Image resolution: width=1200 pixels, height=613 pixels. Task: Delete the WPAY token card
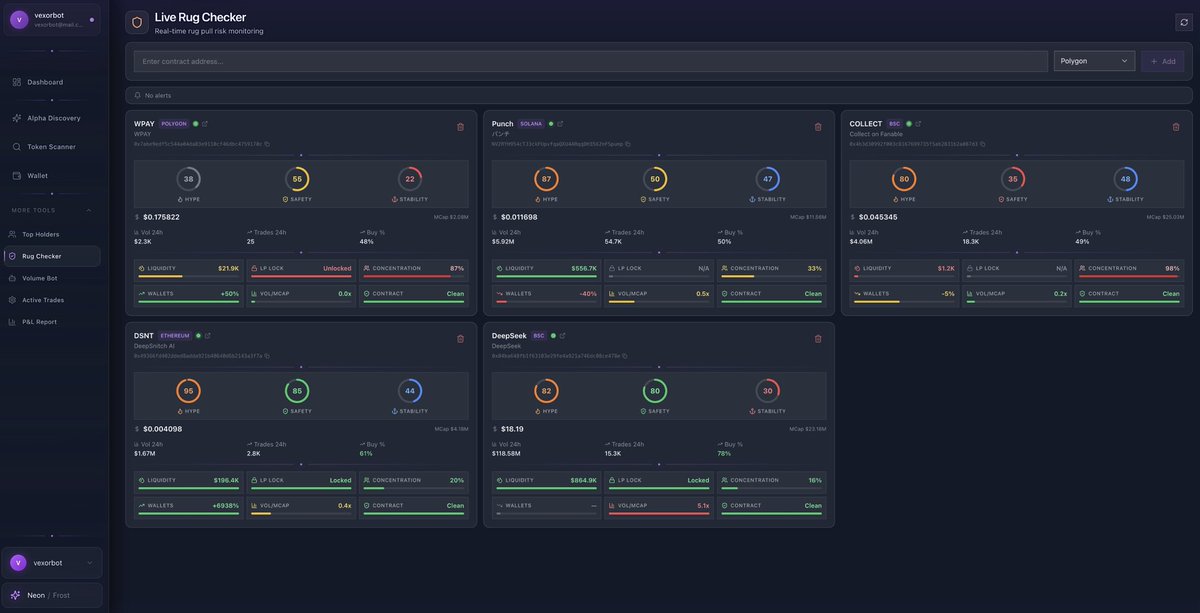pos(460,127)
